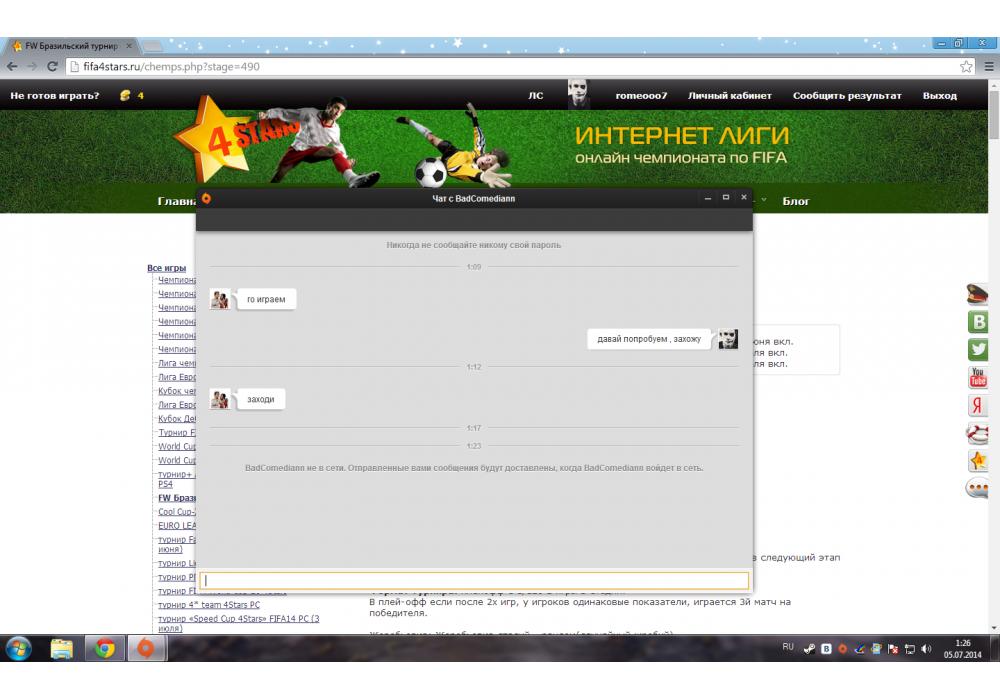Select the 'FW Бразильский турнир' browser tab

71,46
